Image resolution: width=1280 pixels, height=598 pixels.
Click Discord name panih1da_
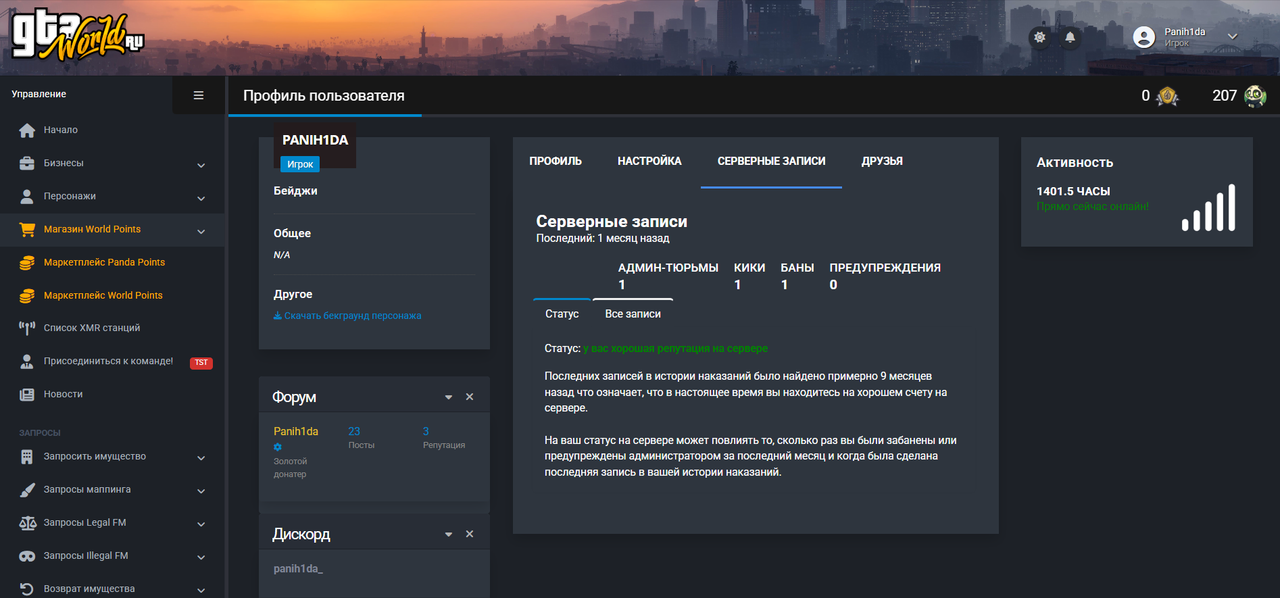tap(298, 568)
